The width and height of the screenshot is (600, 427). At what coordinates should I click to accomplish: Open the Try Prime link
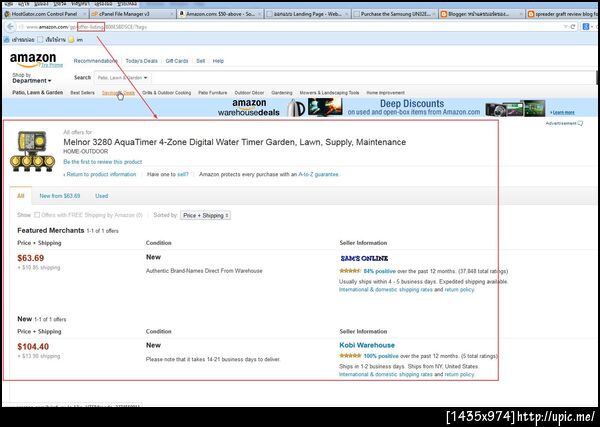click(x=52, y=65)
